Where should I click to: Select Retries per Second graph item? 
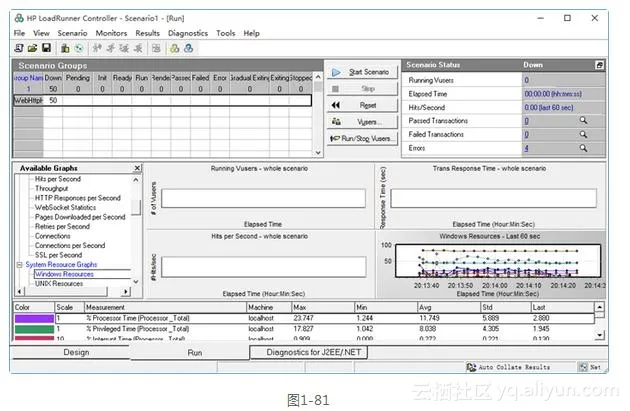click(x=62, y=227)
